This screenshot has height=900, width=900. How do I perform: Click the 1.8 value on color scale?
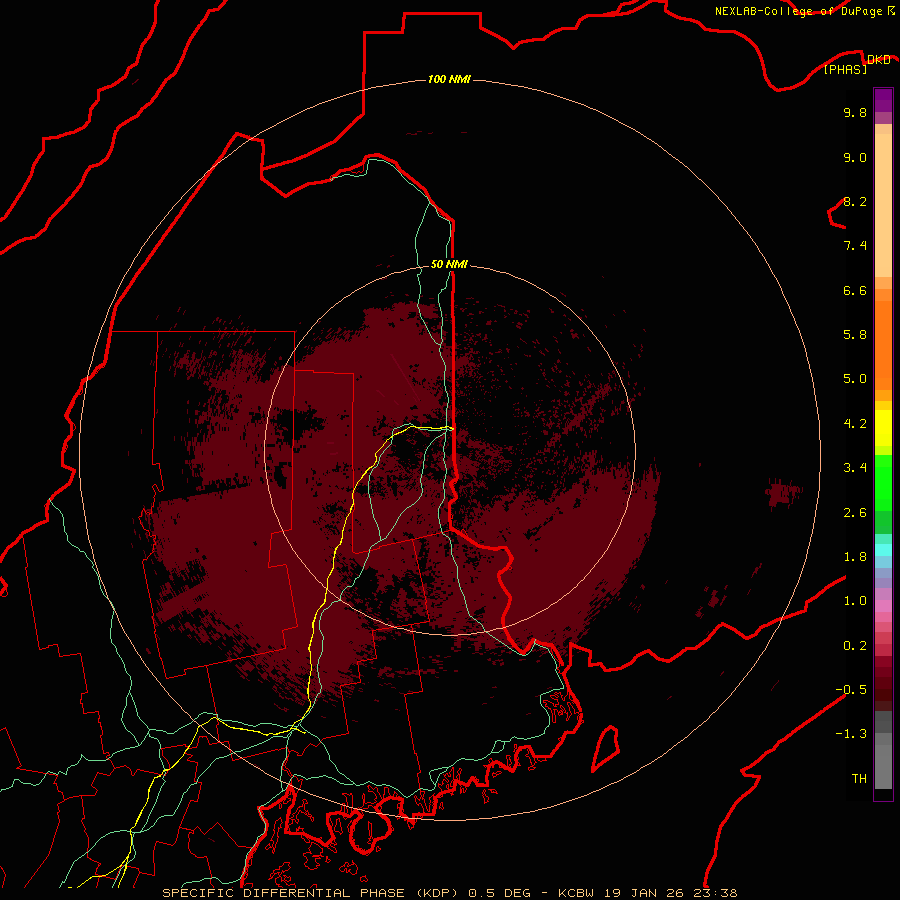pos(855,557)
